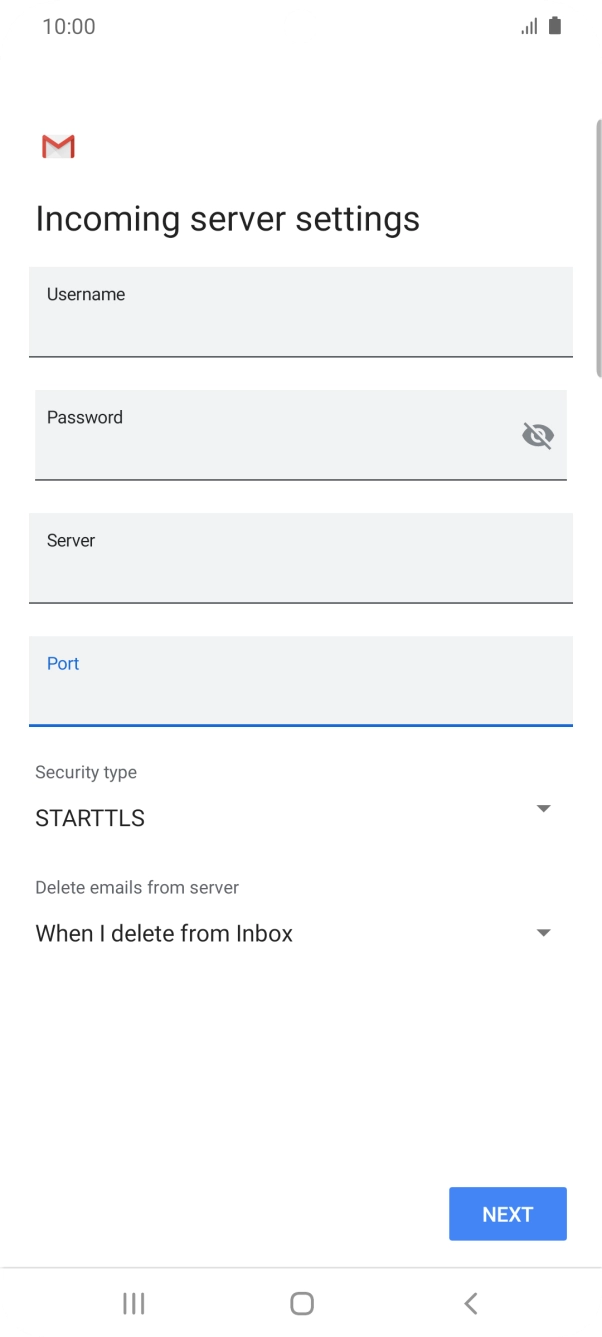This screenshot has width=602, height=1337.
Task: Select the Incoming server settings heading
Action: tap(227, 218)
